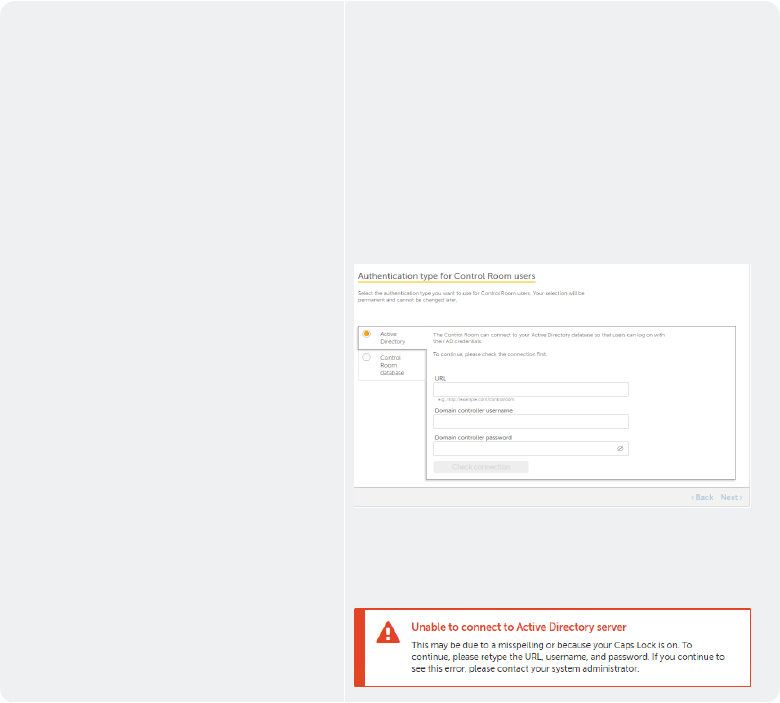Click the 'Authentication type for Control Room users' title
Viewport: 780px width, 703px height.
[446, 276]
